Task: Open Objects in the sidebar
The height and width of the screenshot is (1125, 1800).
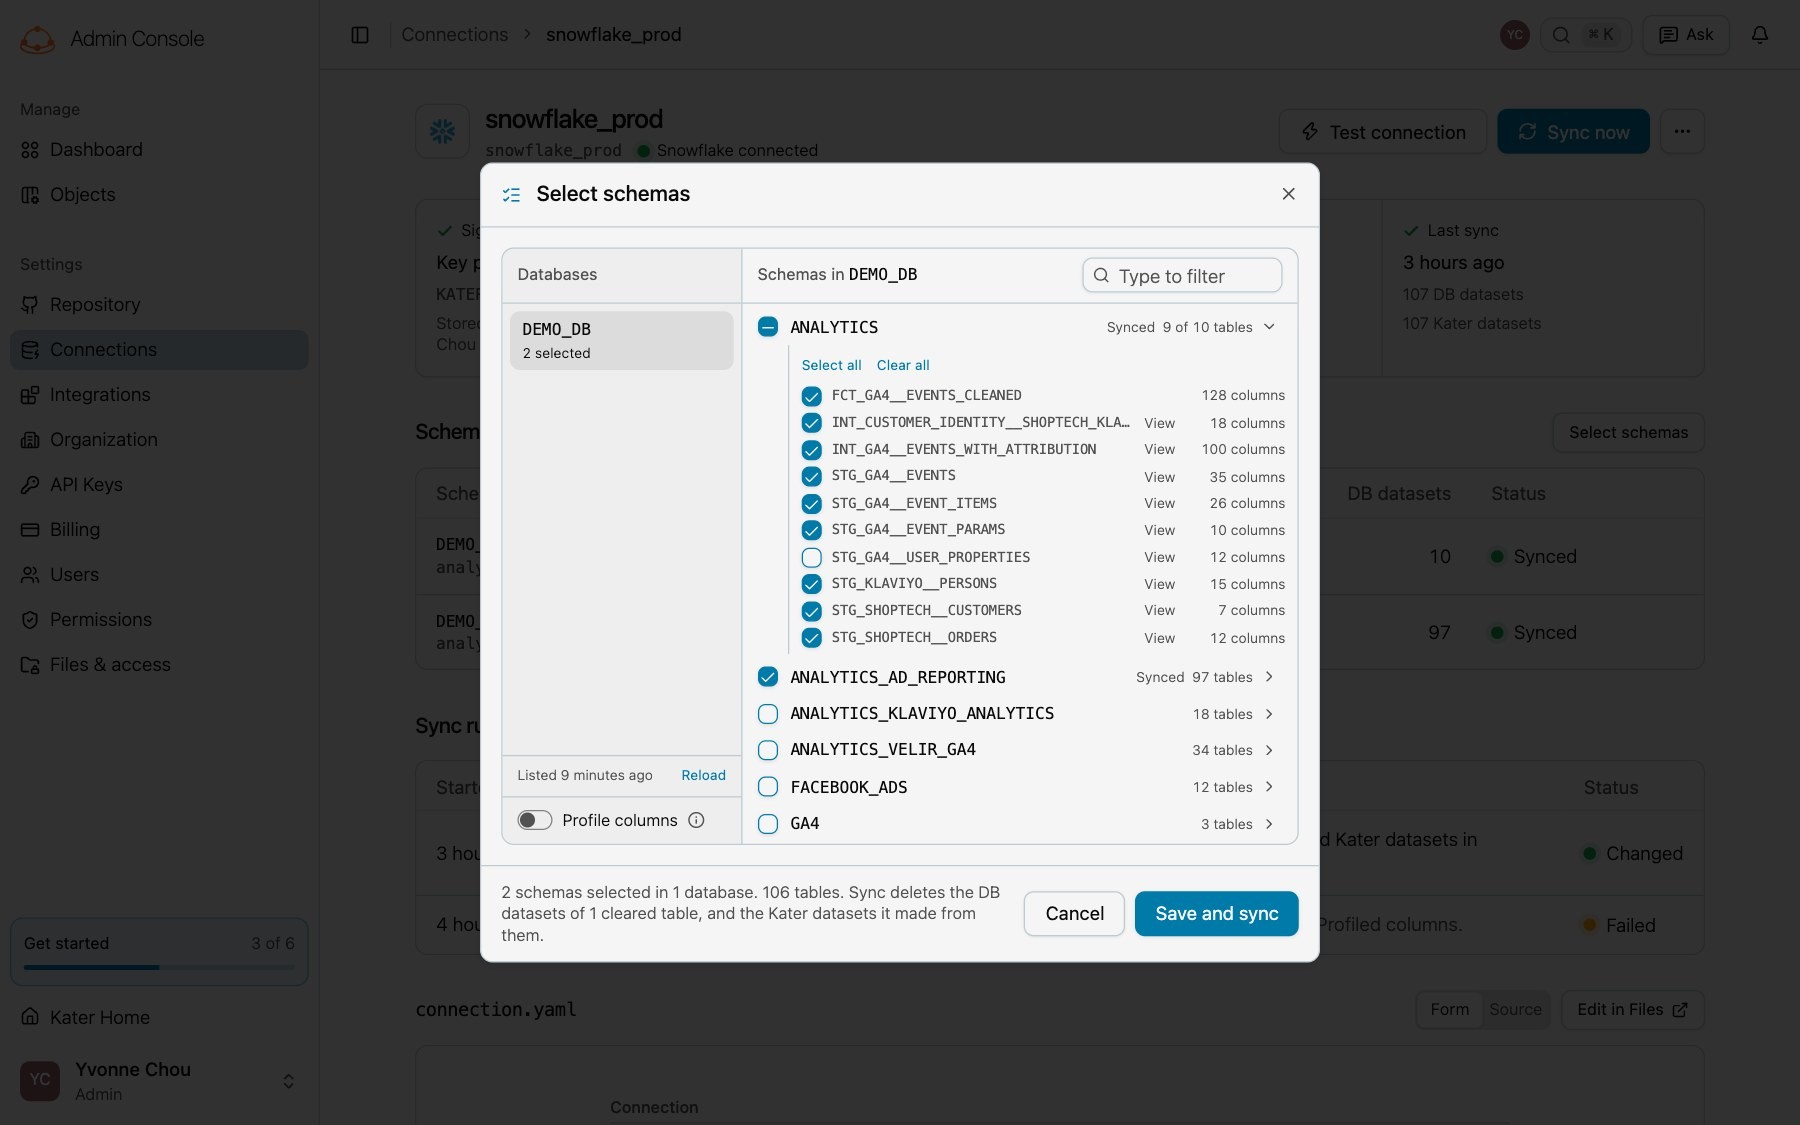Action: pos(159,195)
